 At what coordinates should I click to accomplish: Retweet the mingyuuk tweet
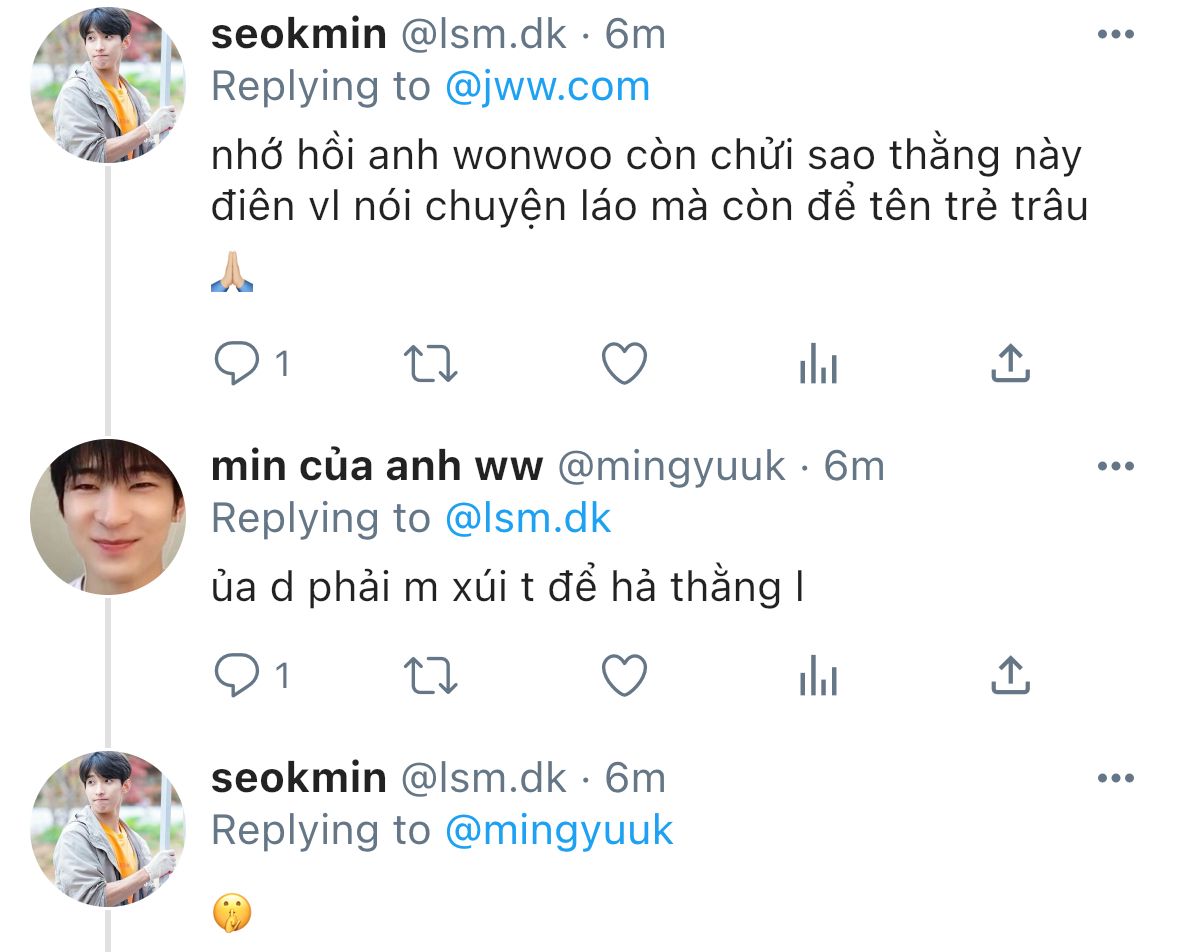(x=430, y=675)
